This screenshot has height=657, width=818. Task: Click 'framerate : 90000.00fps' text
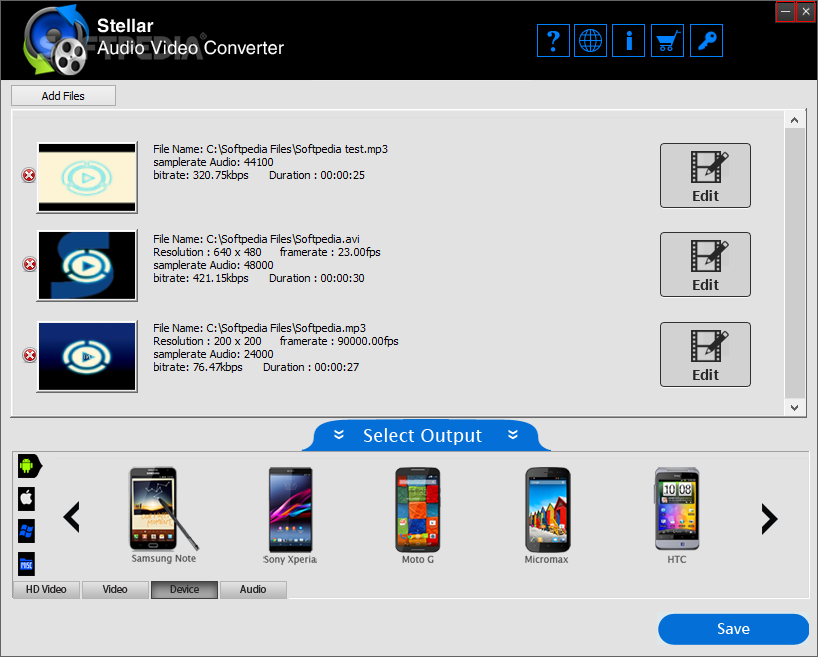[339, 341]
